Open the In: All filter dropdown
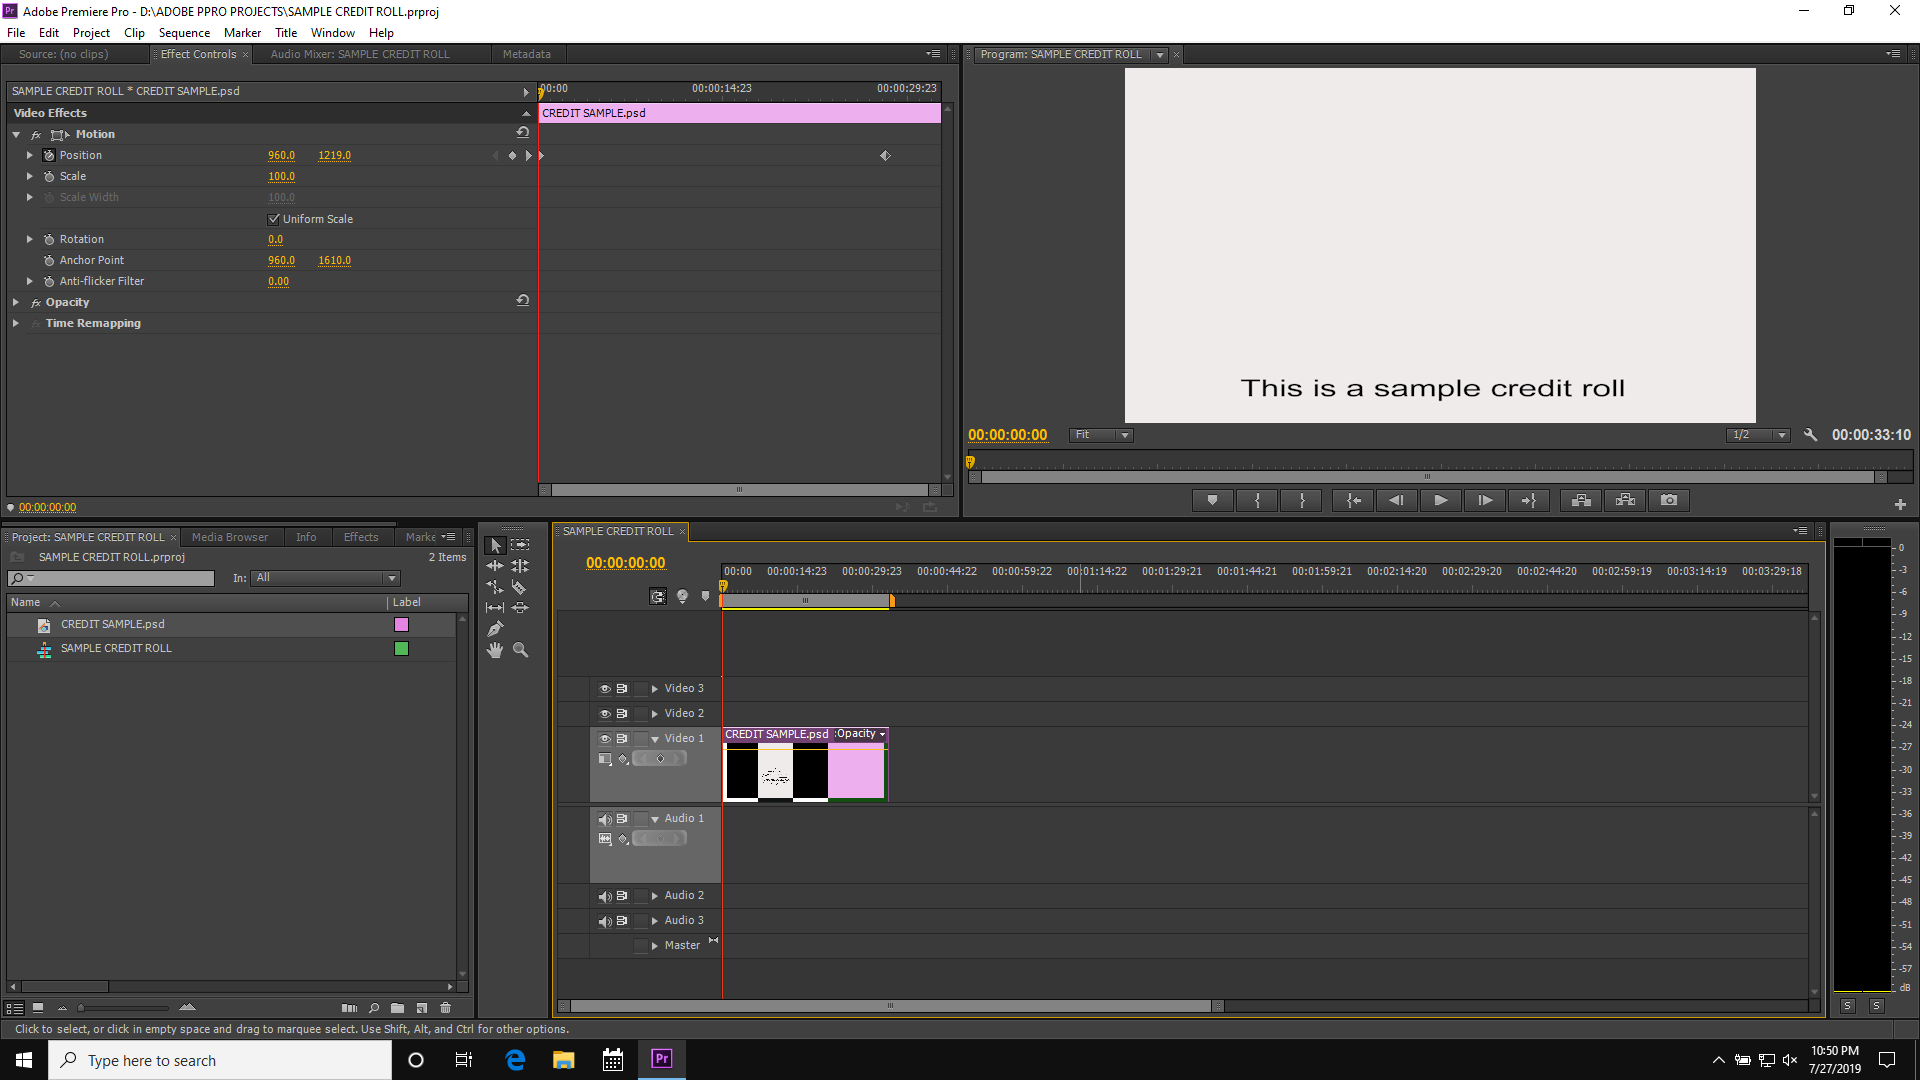This screenshot has width=1920, height=1080. click(x=326, y=578)
